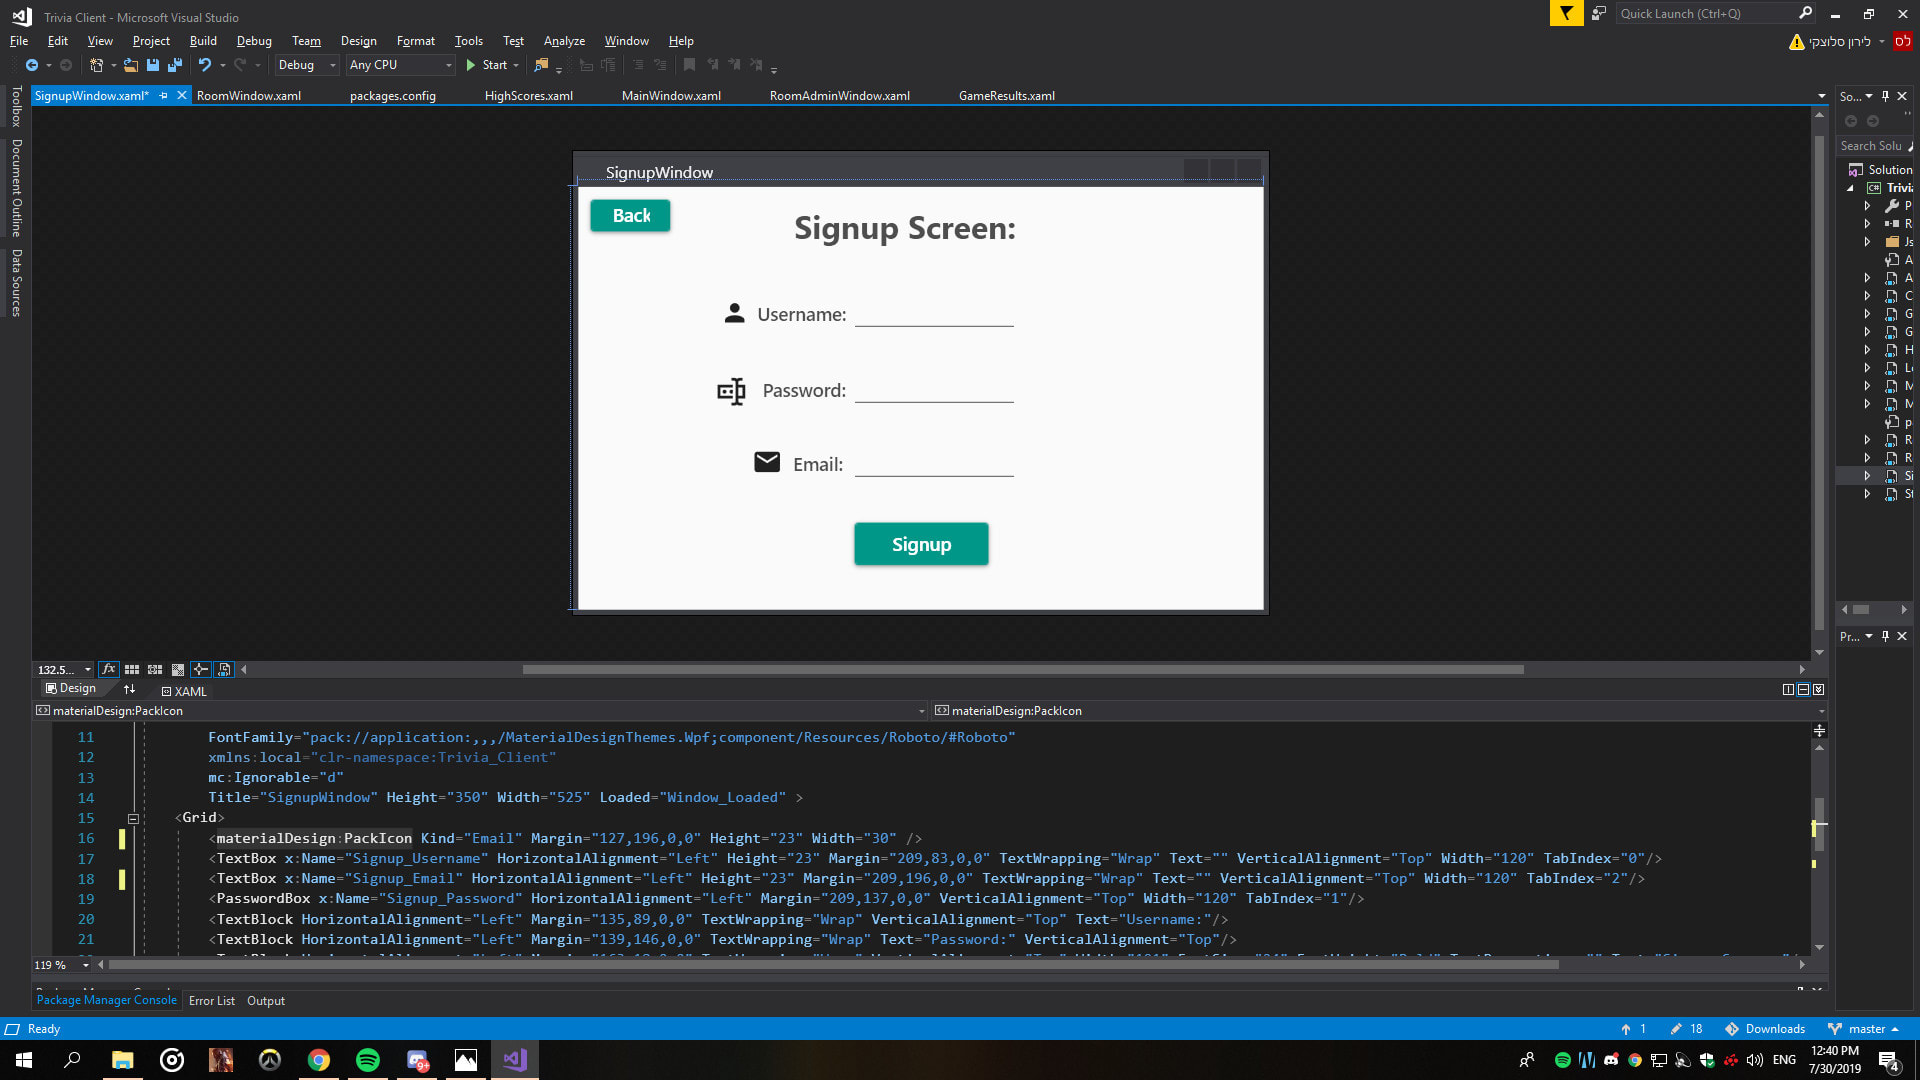Toggle the artboard checkerboard background in designer
The width and height of the screenshot is (1920, 1080).
pos(178,669)
